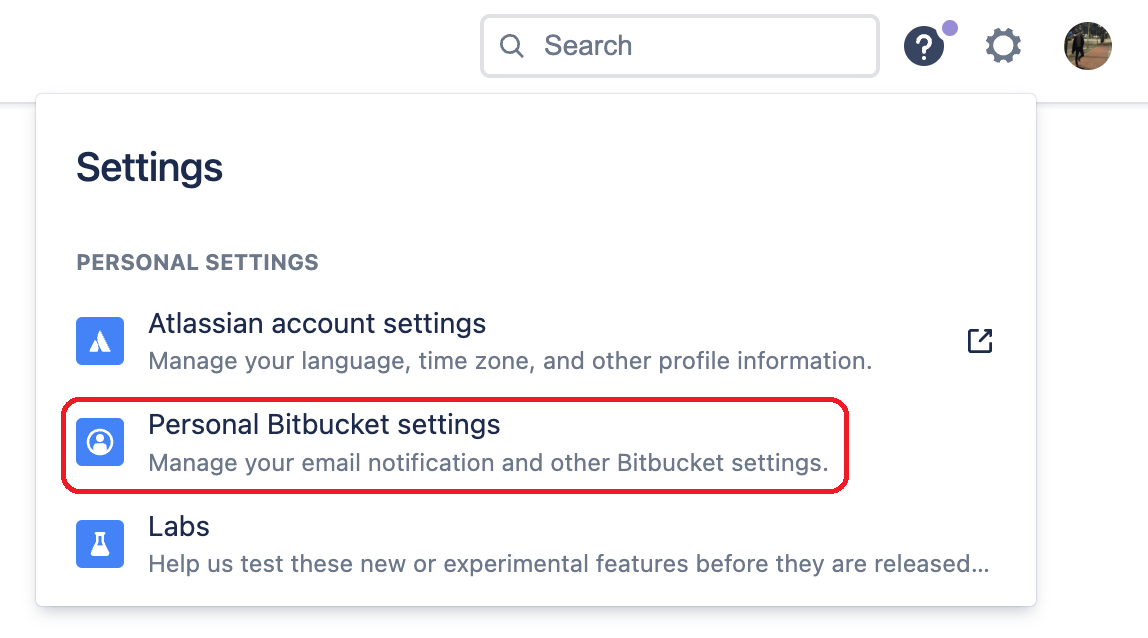This screenshot has height=638, width=1148.
Task: Click the settings gear icon
Action: (1003, 46)
